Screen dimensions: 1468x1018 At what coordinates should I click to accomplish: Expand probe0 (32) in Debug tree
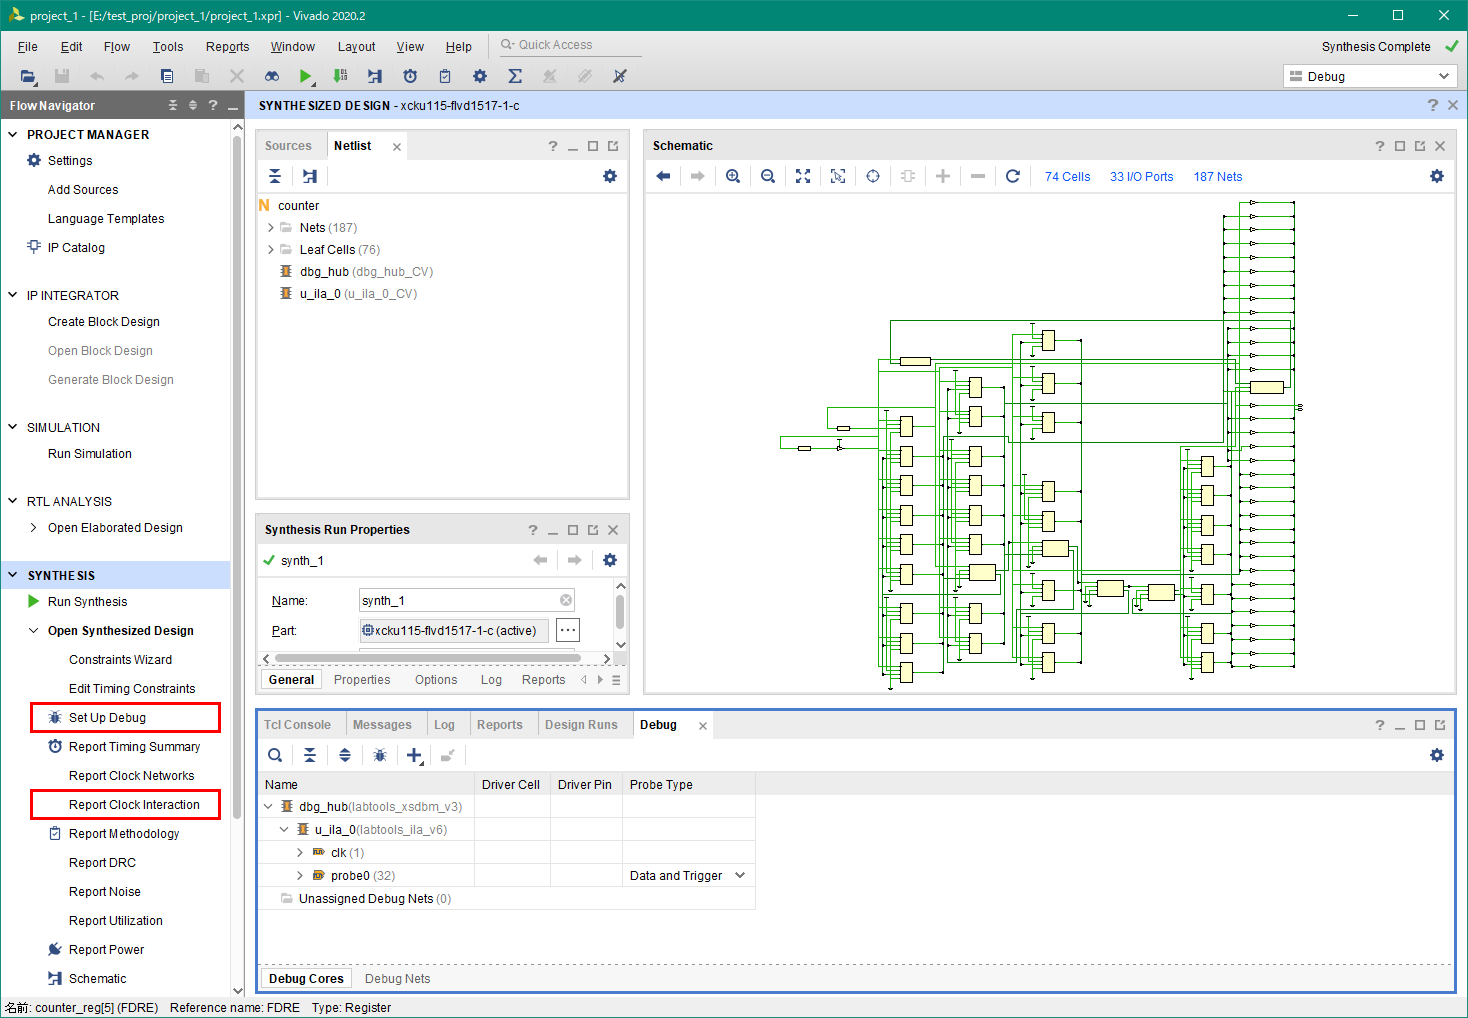[300, 876]
